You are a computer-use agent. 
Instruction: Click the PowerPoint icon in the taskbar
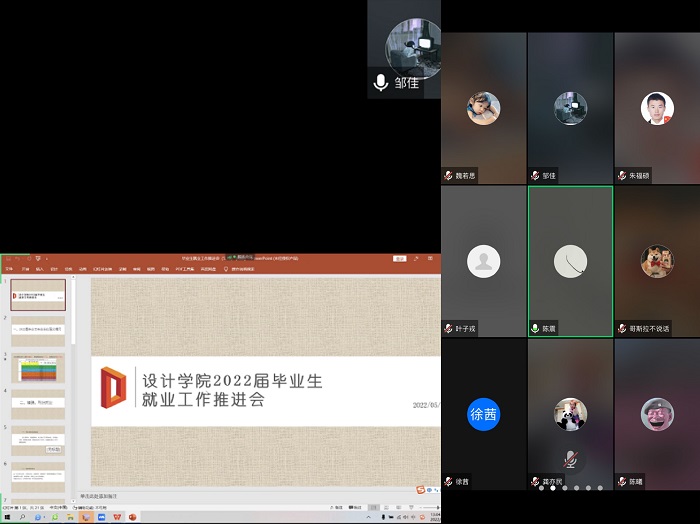tap(132, 517)
